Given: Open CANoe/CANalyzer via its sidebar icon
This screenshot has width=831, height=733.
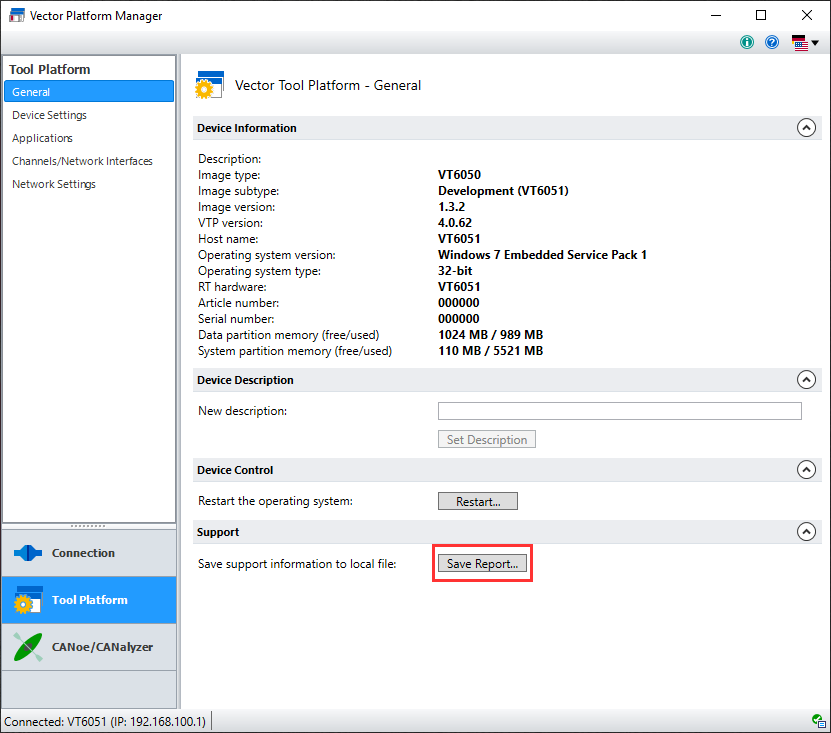Looking at the screenshot, I should click(28, 646).
